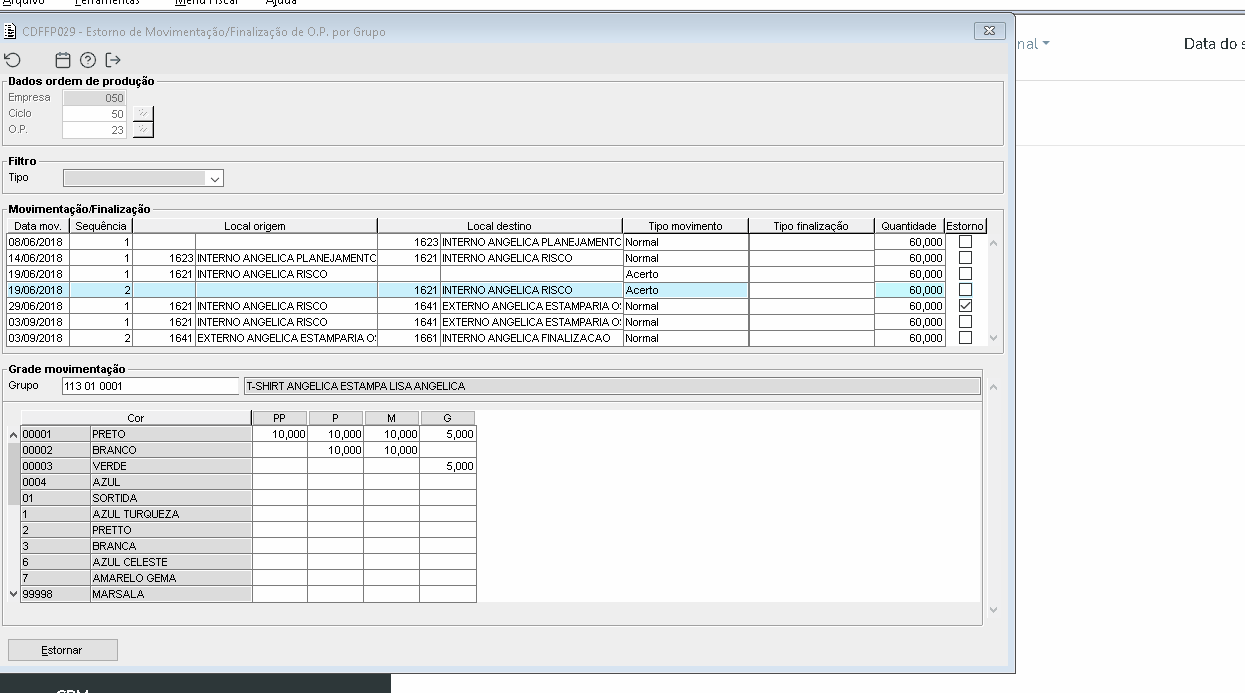
Task: Click INTERNO ANGELICA FINALIZACAO destination cell
Action: click(531, 338)
